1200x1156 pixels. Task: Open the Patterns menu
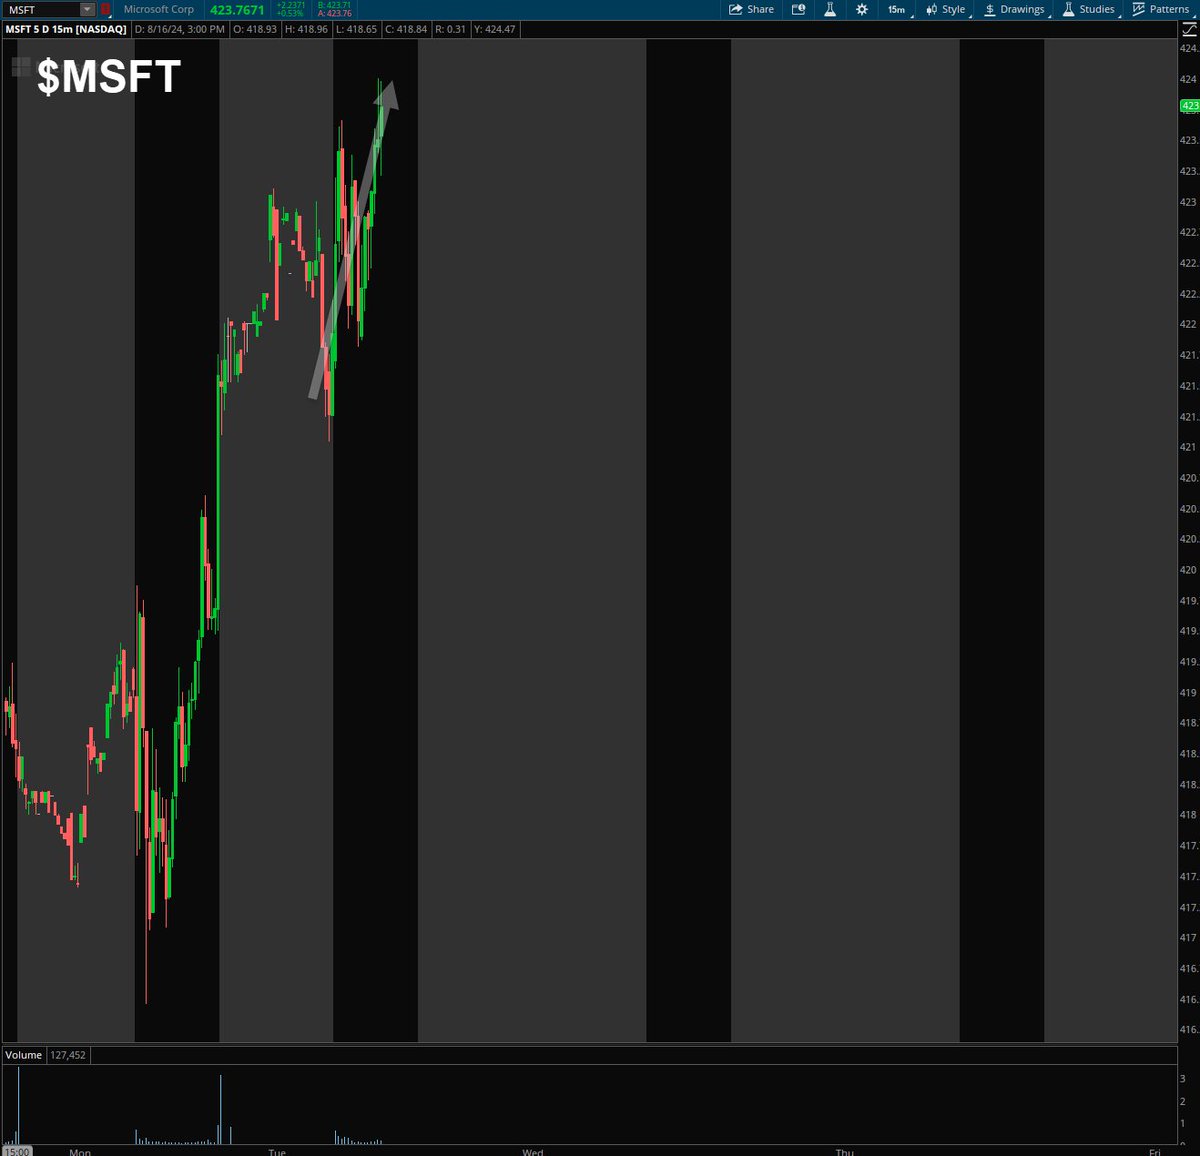[x=1161, y=9]
